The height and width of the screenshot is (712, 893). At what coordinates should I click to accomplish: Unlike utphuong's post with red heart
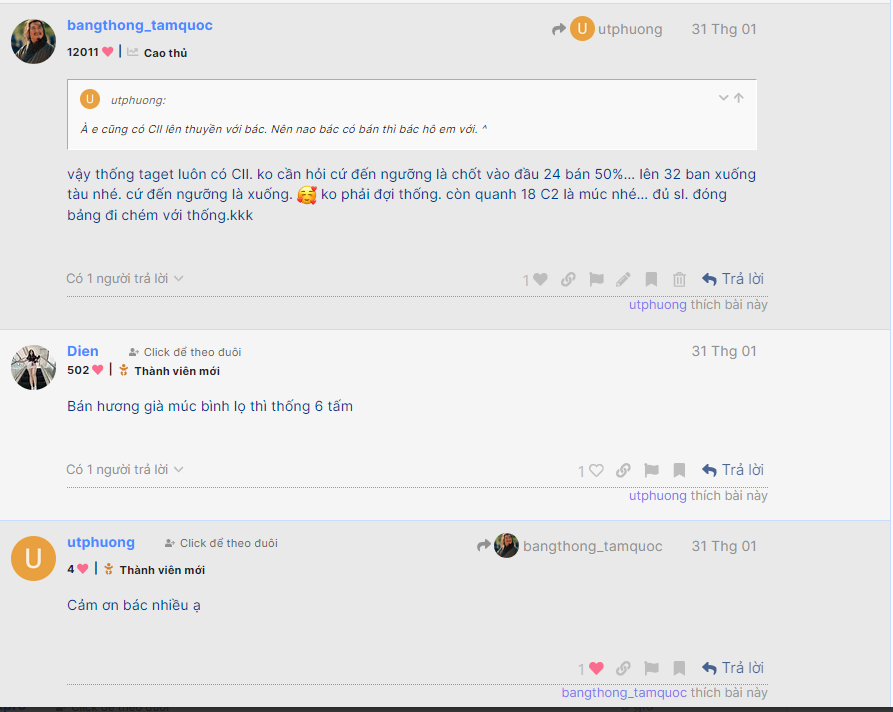click(x=596, y=668)
